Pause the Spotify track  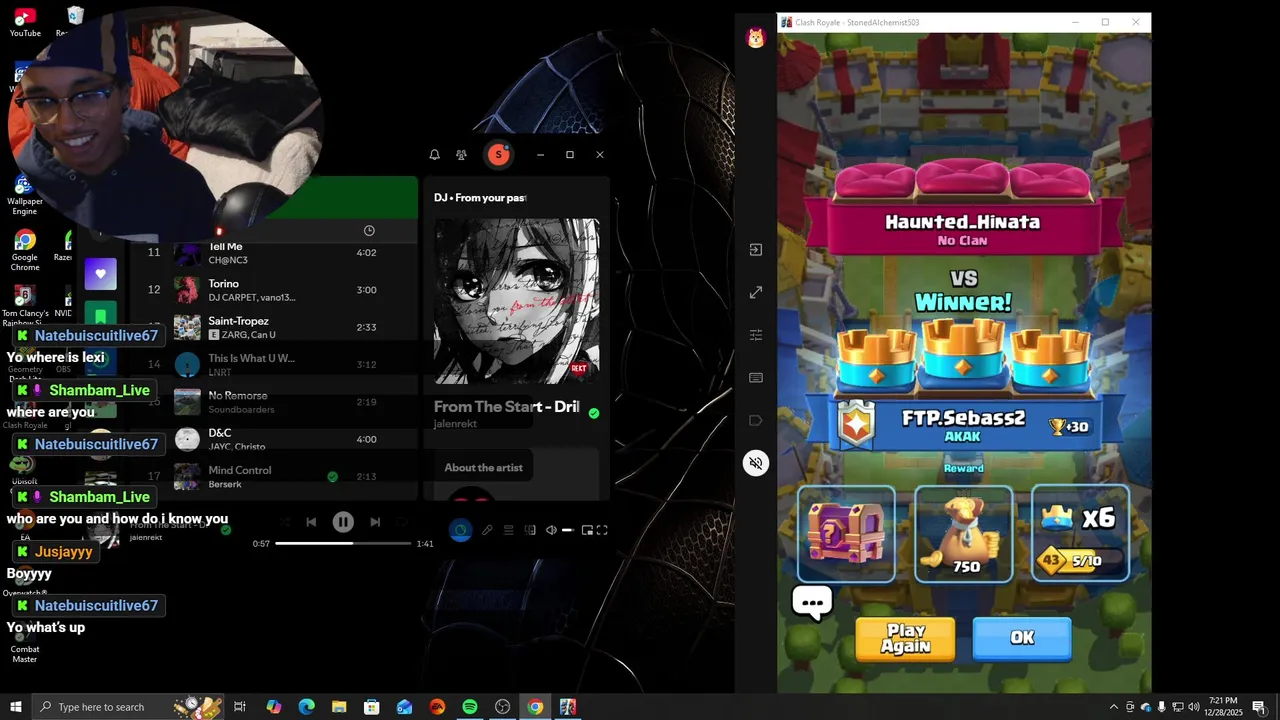(343, 521)
